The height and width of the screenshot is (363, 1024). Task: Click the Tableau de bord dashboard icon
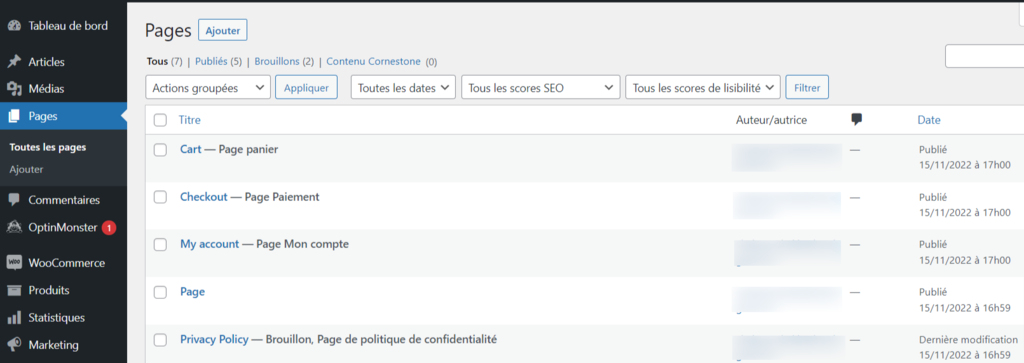click(x=14, y=26)
